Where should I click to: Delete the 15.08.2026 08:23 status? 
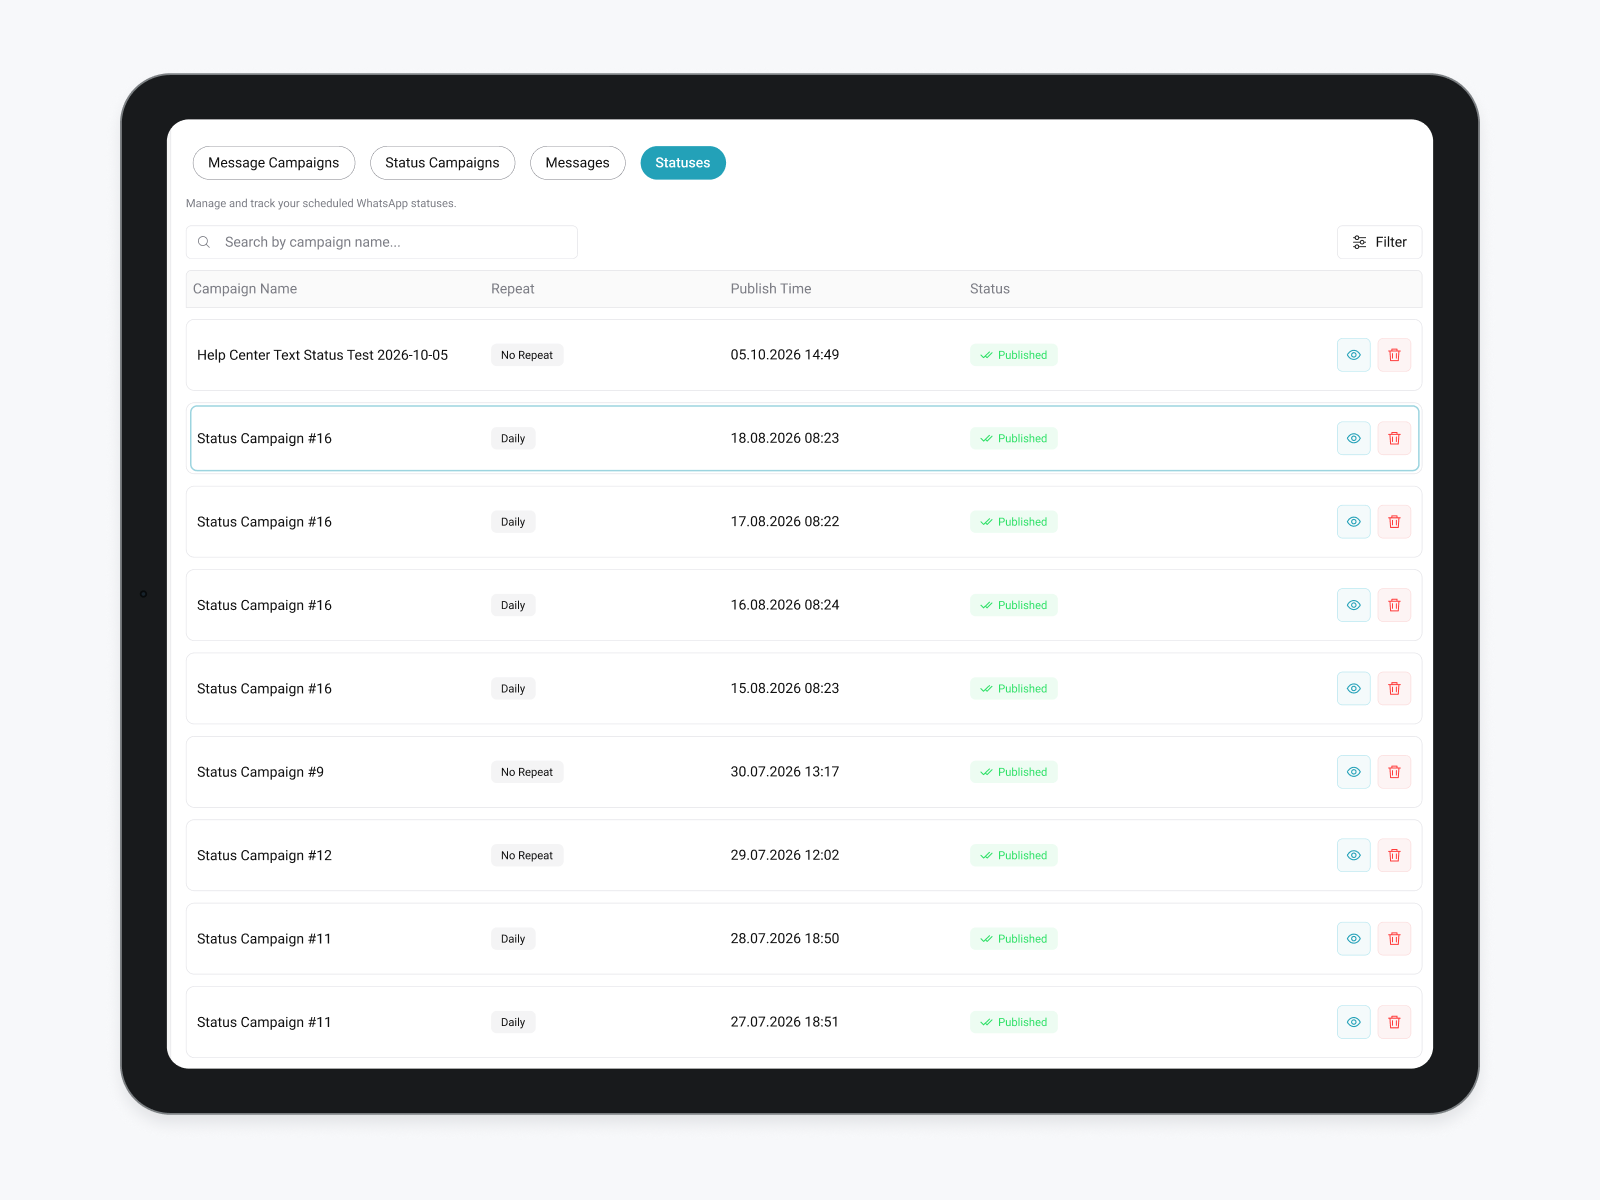tap(1394, 688)
